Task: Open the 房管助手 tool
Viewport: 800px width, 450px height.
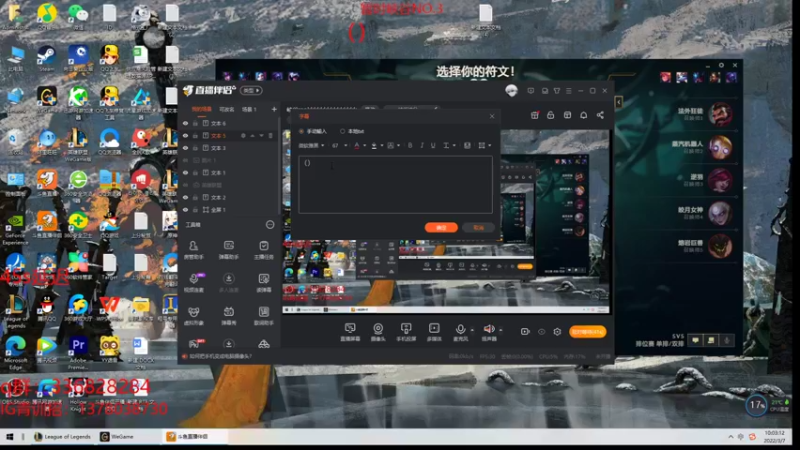Action: point(193,249)
